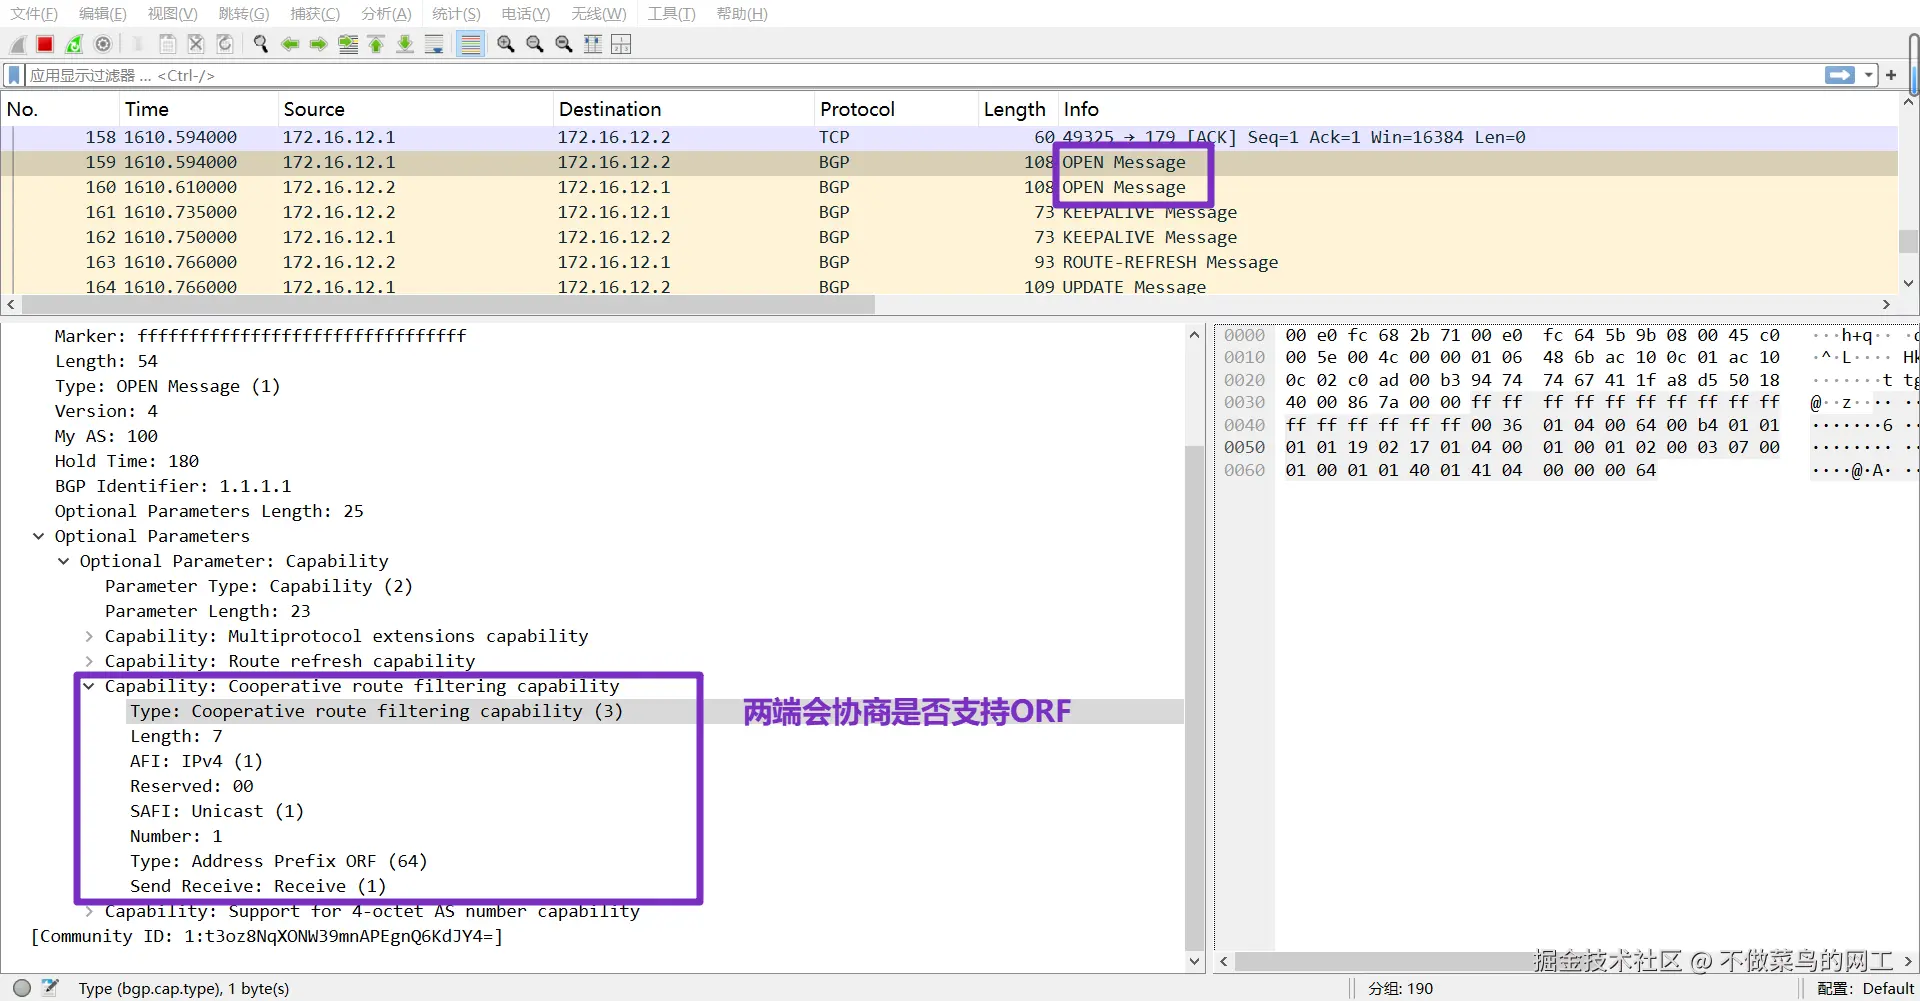Reset text to normal size
This screenshot has width=1920, height=1001.
564,44
